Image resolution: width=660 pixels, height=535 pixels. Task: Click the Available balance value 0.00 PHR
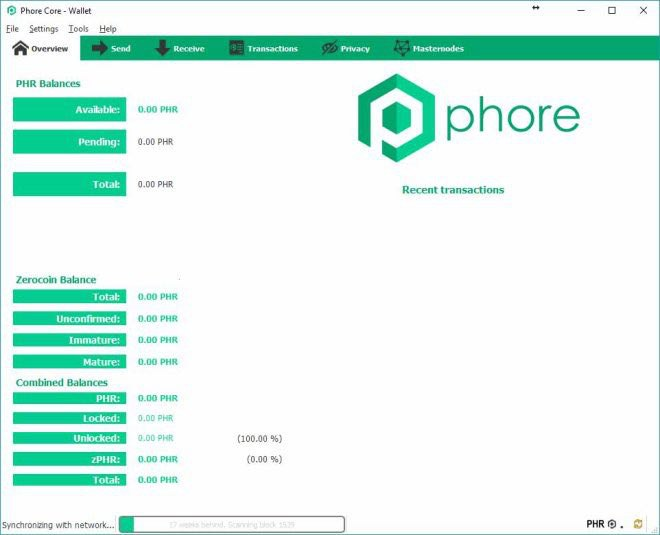click(158, 109)
